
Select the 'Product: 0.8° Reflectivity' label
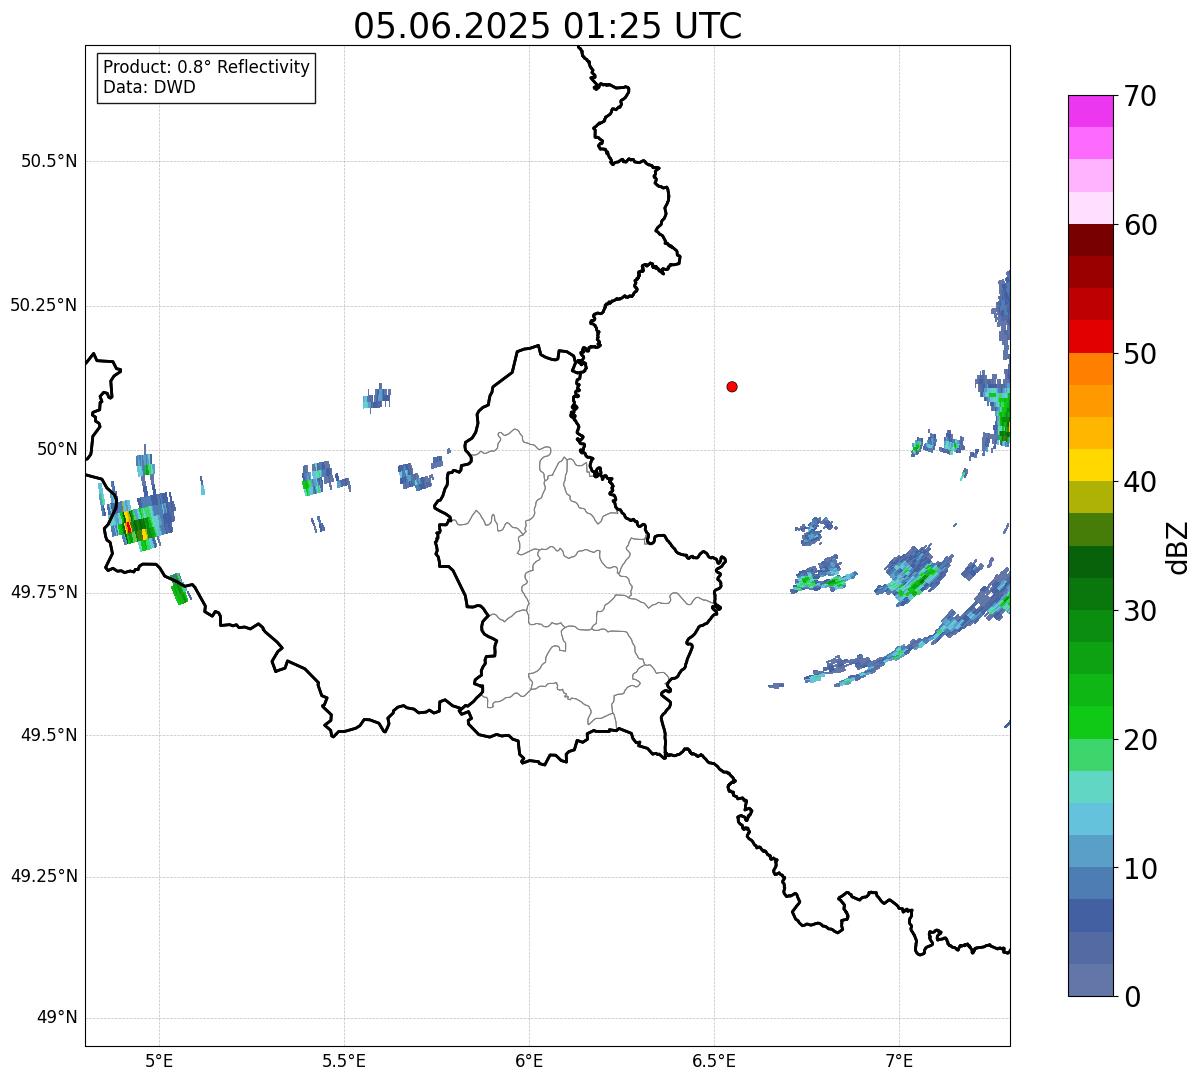click(207, 67)
